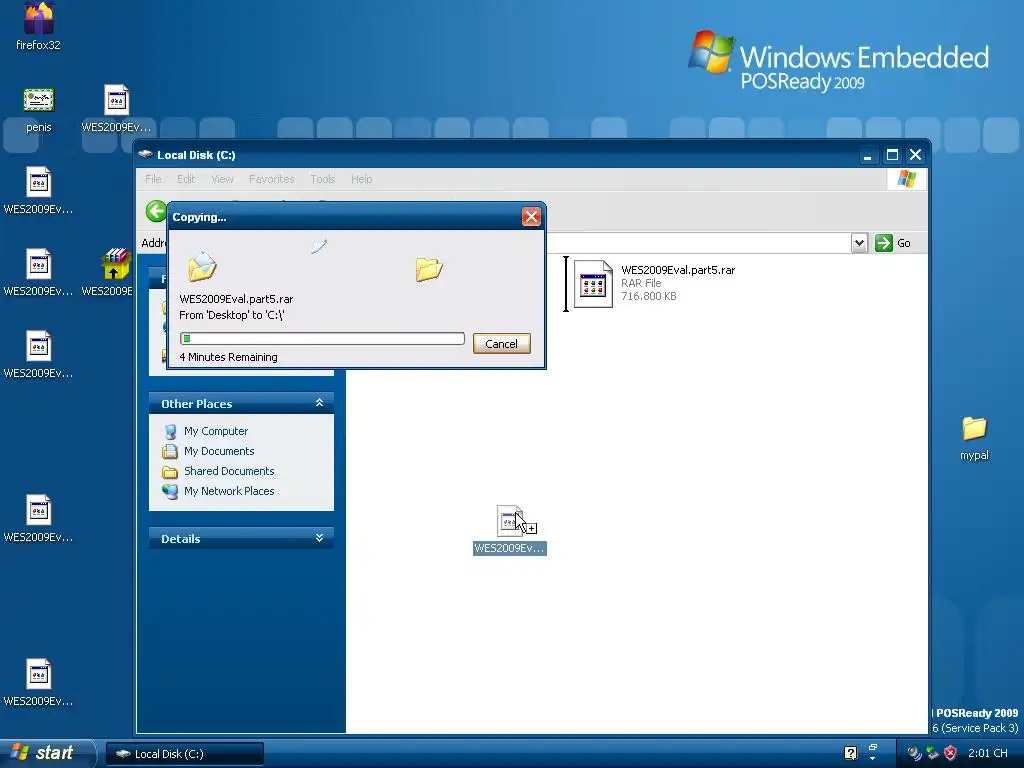Click the Start button
Screen dimensions: 1024x768
coord(46,753)
